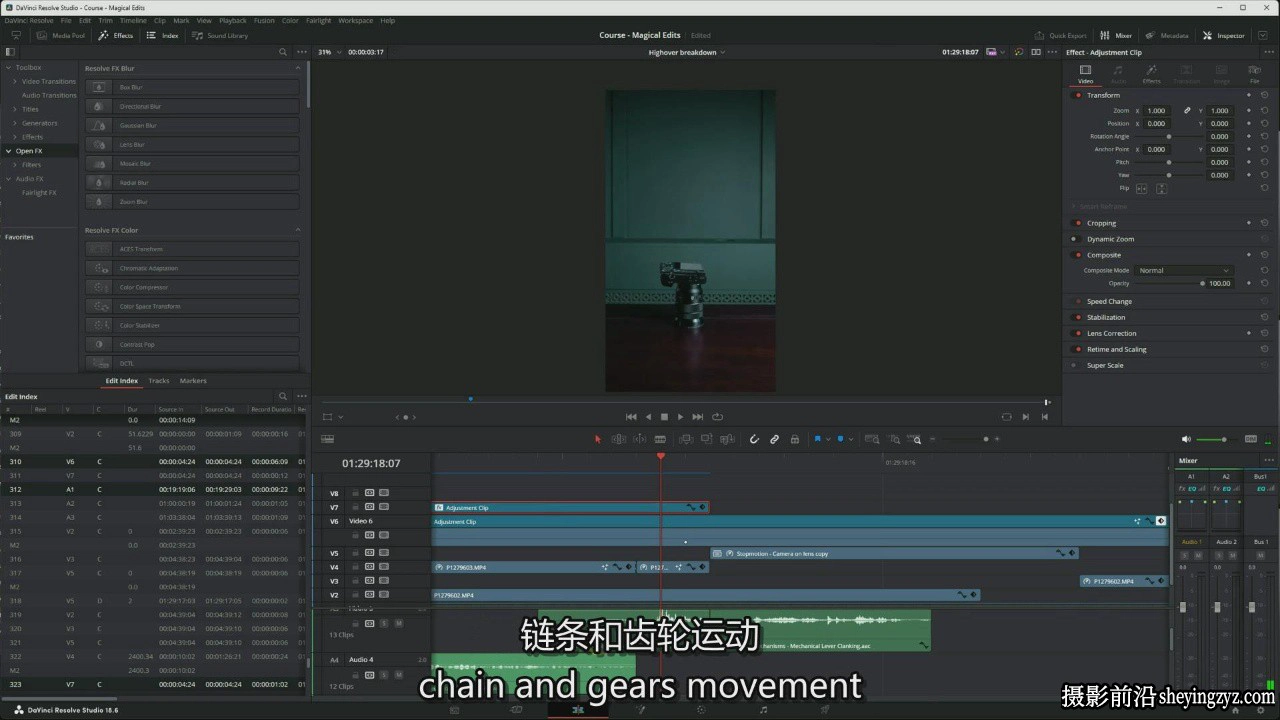Image resolution: width=1280 pixels, height=720 pixels.
Task: Mute the Audio 1 mixer channel
Action: pos(1197,555)
